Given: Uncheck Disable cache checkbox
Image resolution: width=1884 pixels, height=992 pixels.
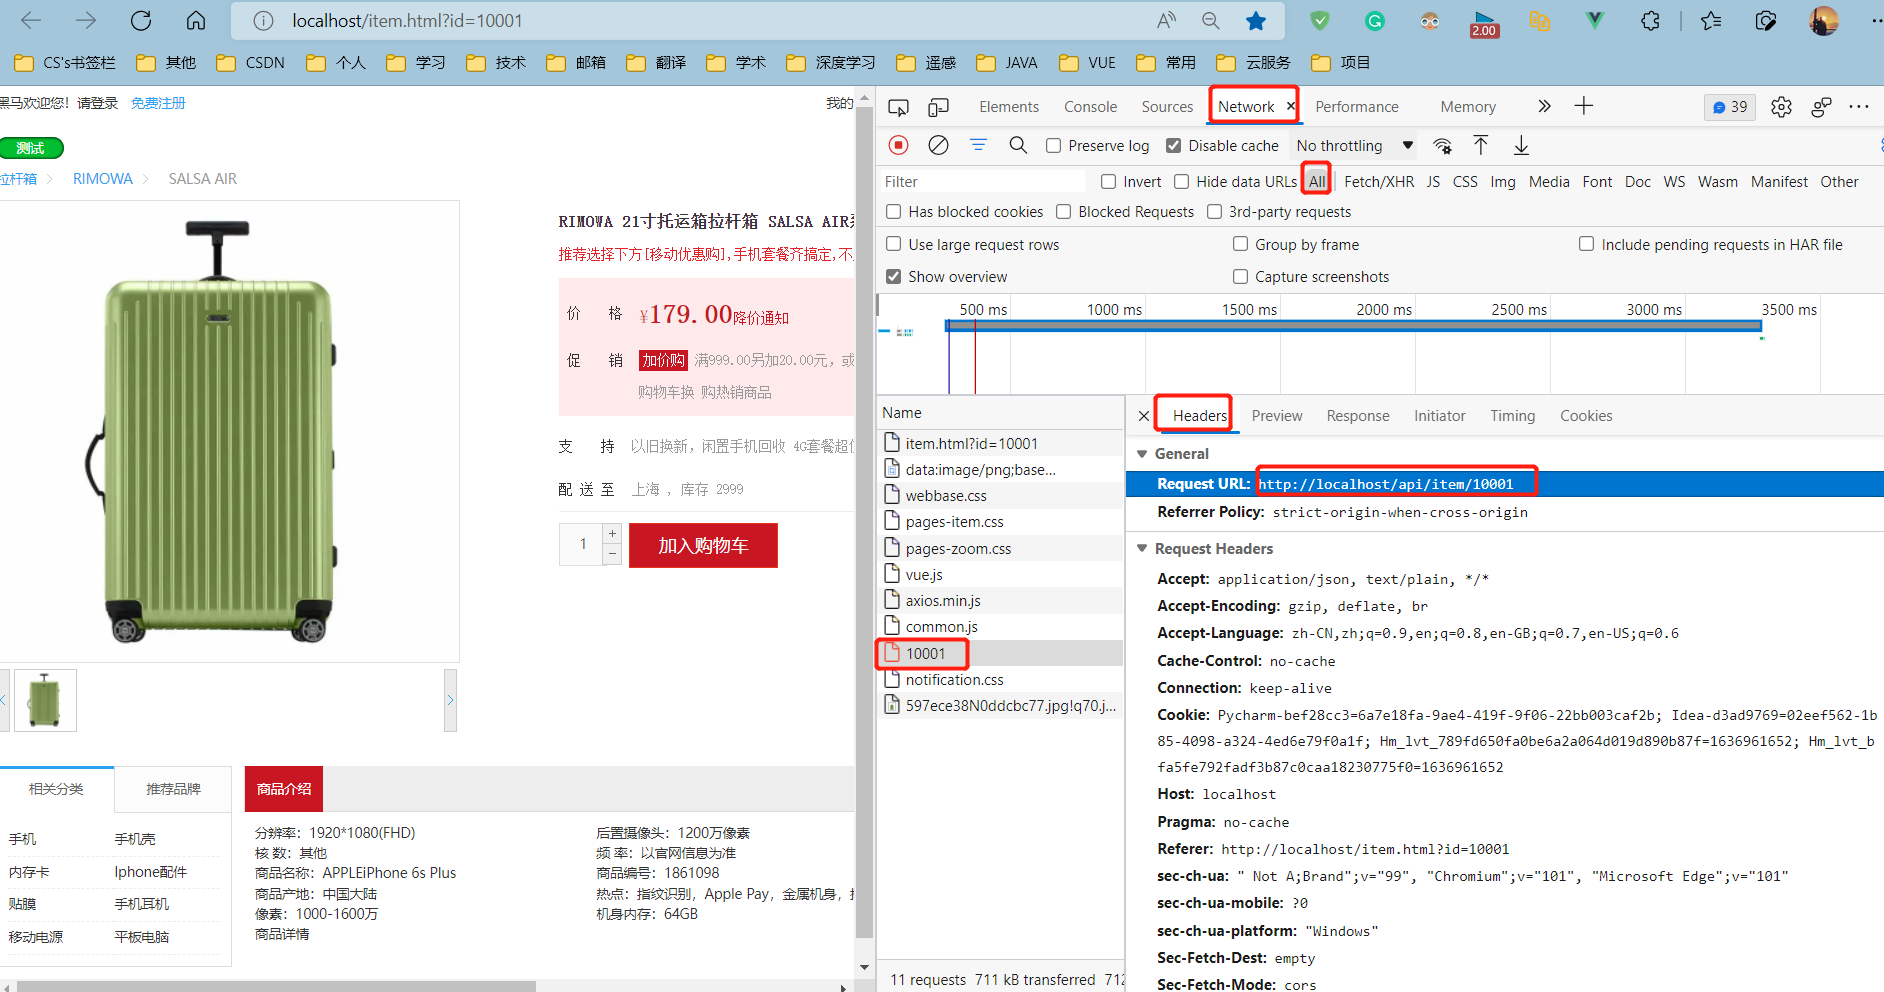Looking at the screenshot, I should click(1174, 146).
